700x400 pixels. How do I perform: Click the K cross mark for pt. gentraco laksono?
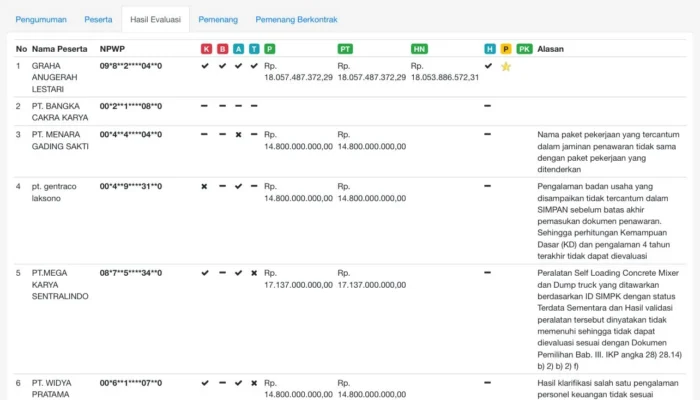[204, 186]
